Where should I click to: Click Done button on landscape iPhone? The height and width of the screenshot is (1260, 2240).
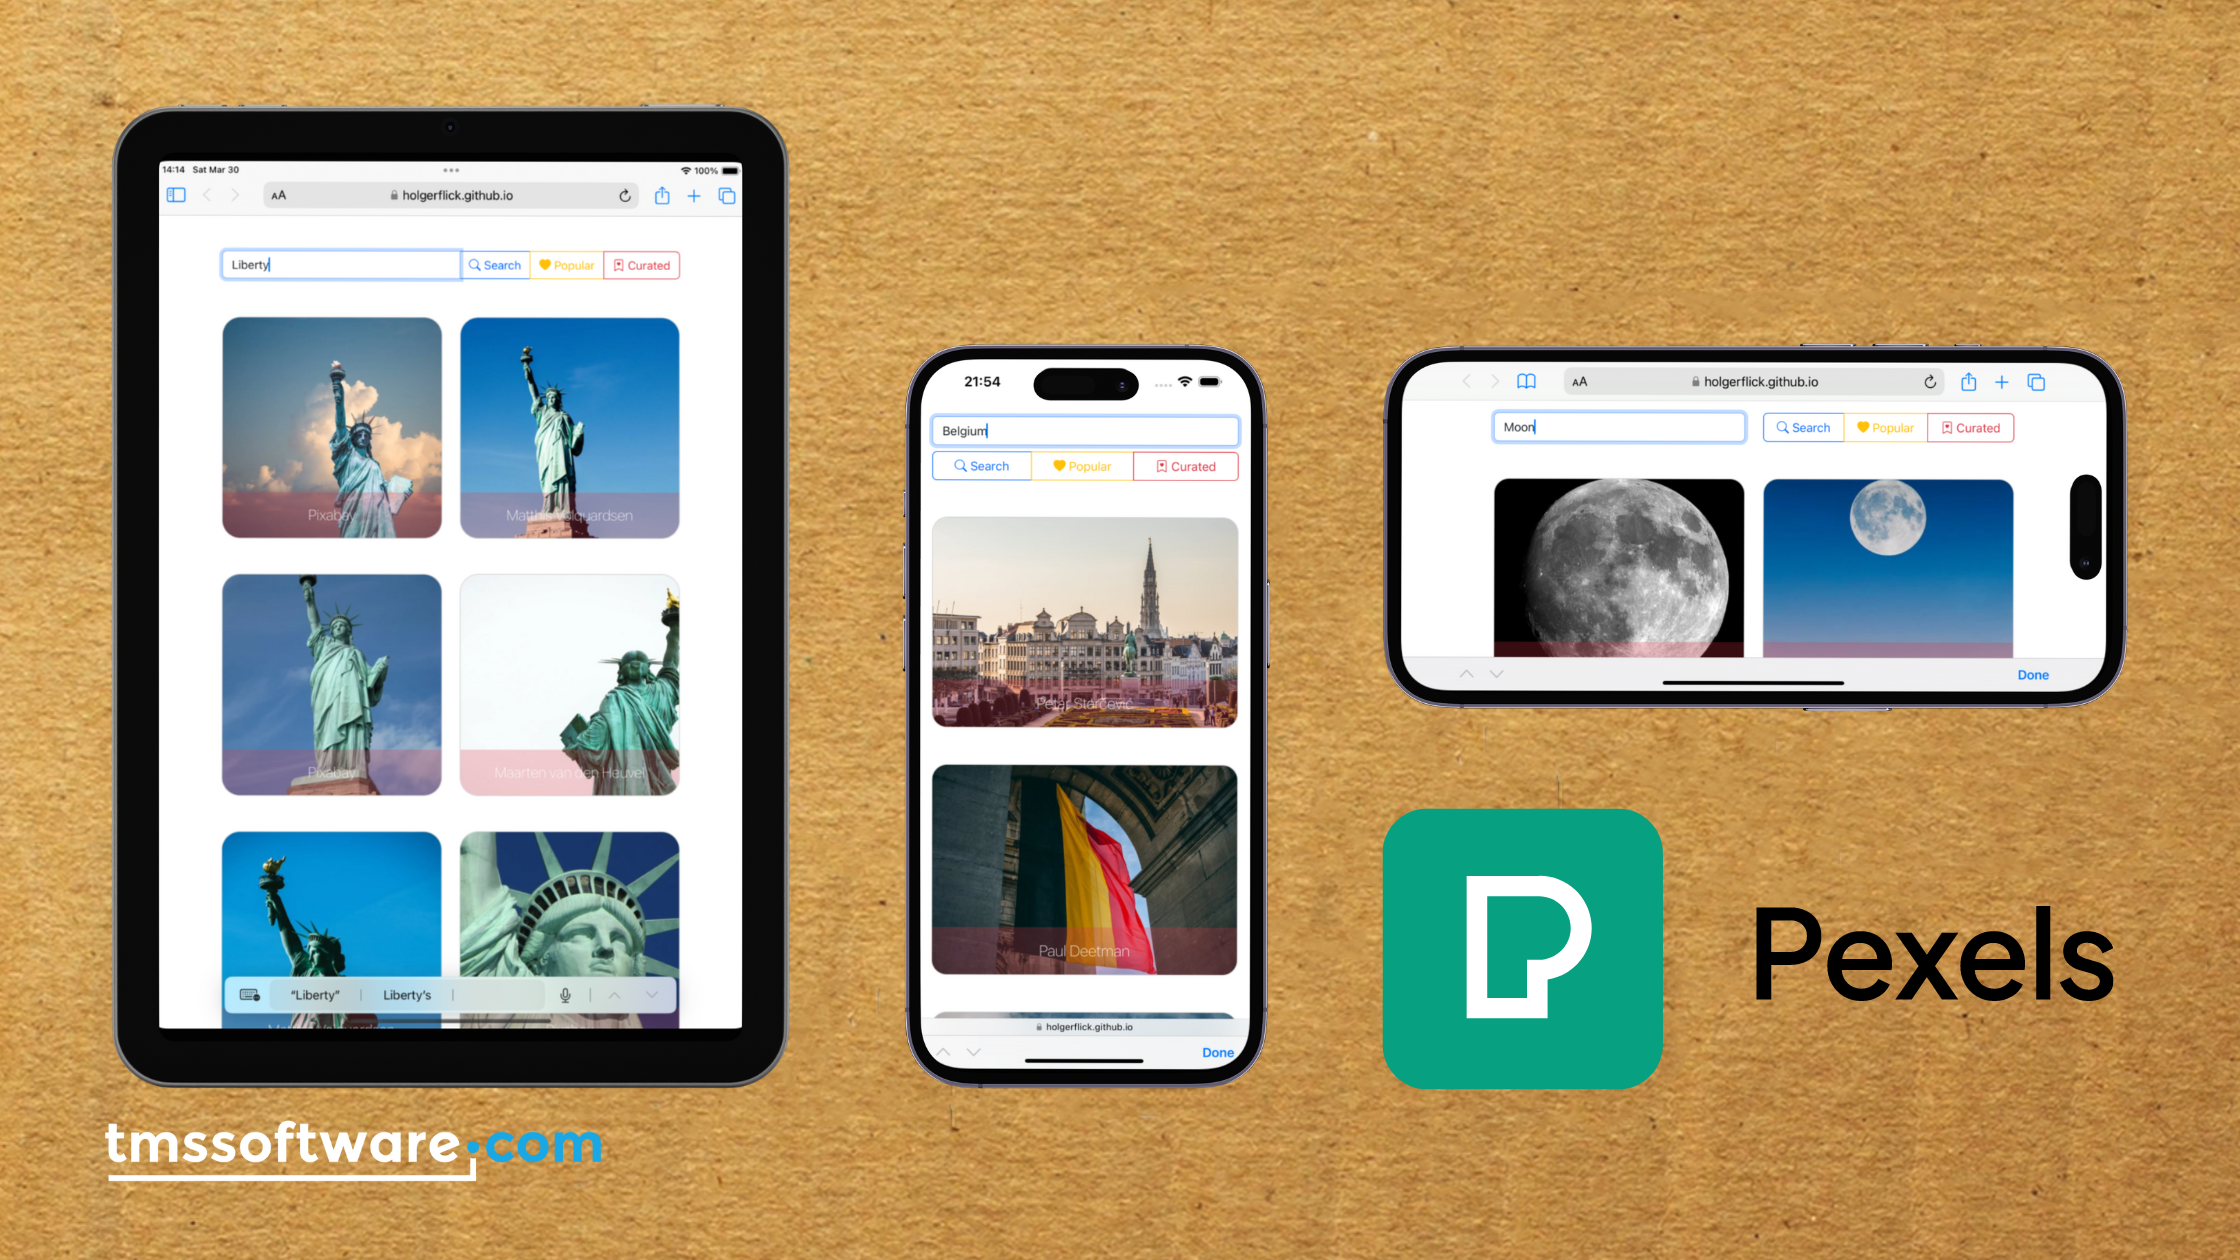coord(2031,672)
